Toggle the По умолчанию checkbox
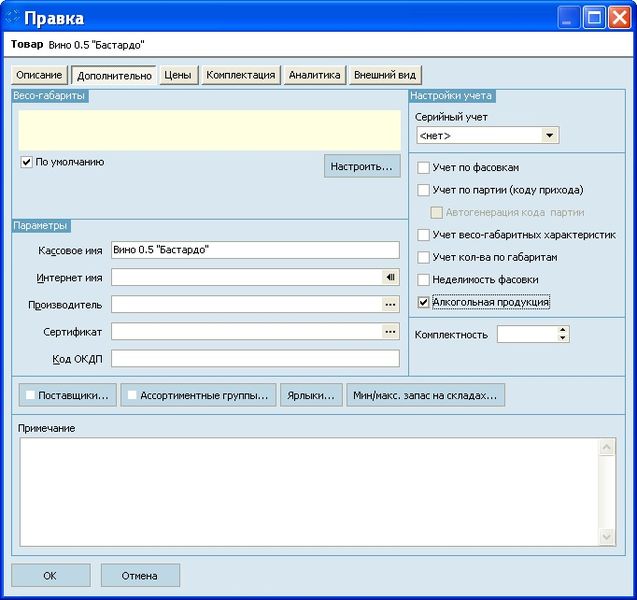 [26, 162]
